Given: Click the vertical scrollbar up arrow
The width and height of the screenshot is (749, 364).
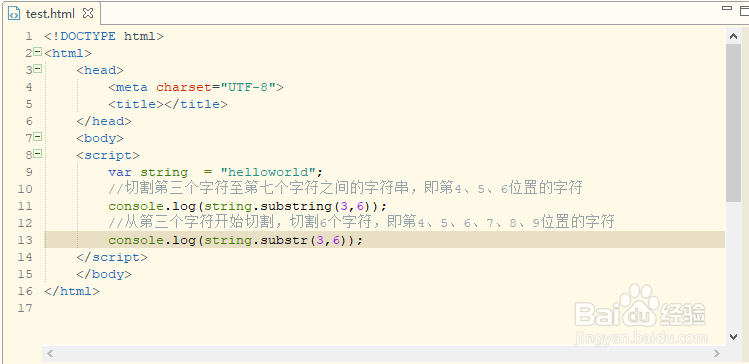Looking at the screenshot, I should [x=733, y=36].
